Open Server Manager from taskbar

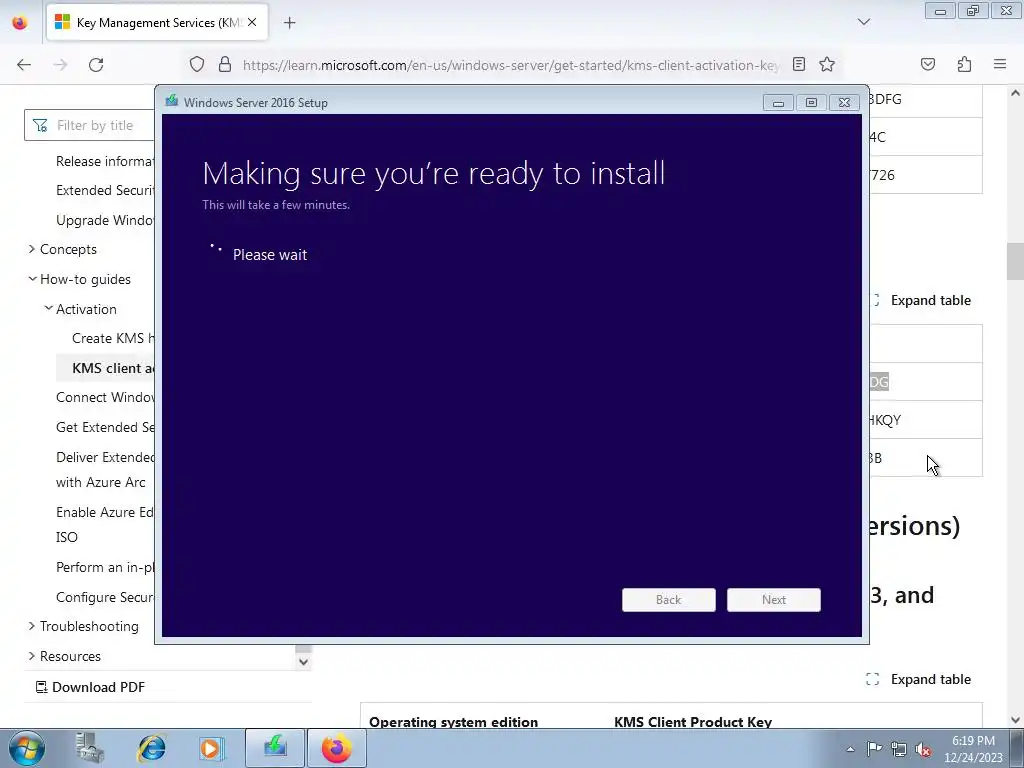coord(90,748)
